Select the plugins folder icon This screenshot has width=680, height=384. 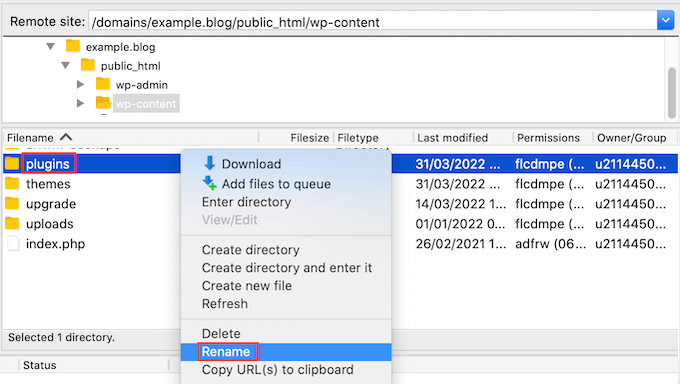[12, 164]
